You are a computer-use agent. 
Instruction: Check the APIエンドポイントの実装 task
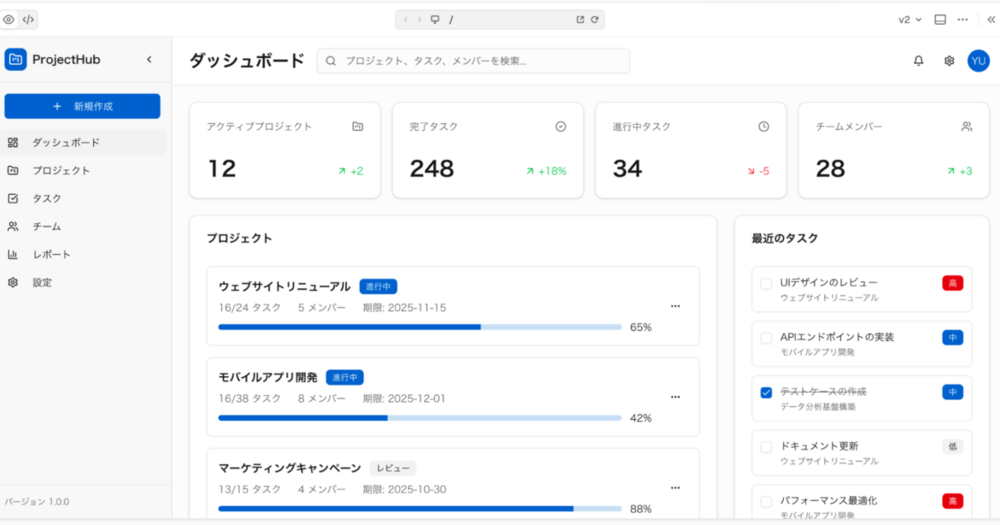[766, 338]
